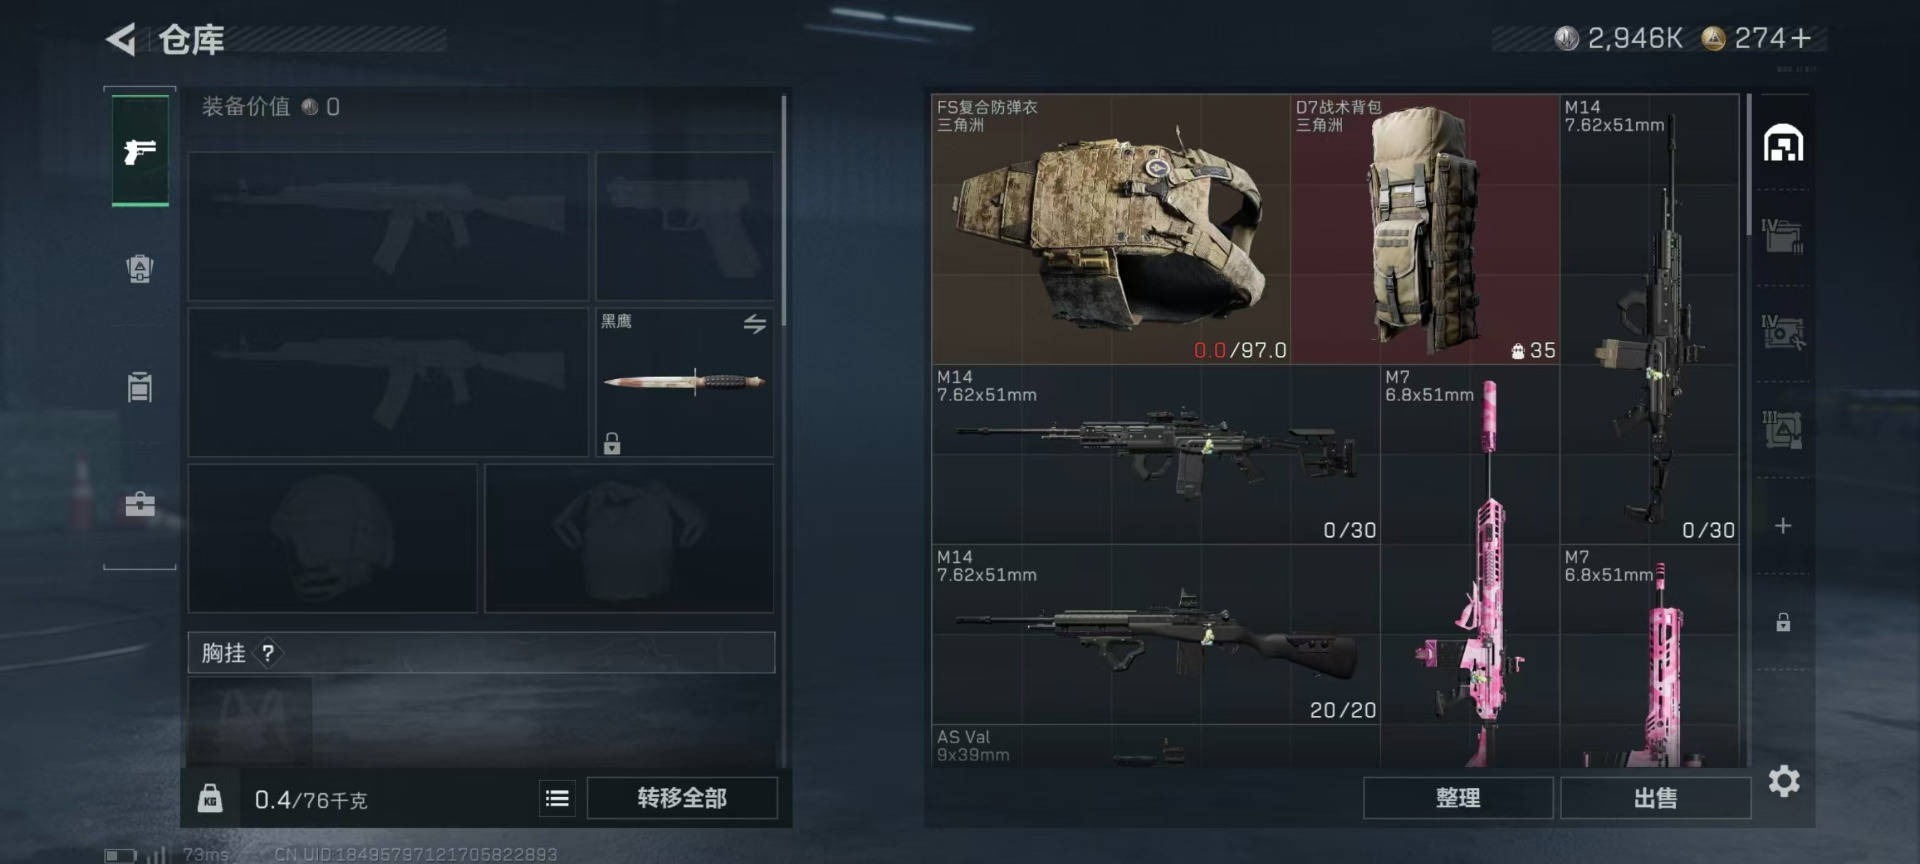Screen dimensions: 1920x864
Task: Open the backpack tab in left sidebar
Action: (140, 268)
